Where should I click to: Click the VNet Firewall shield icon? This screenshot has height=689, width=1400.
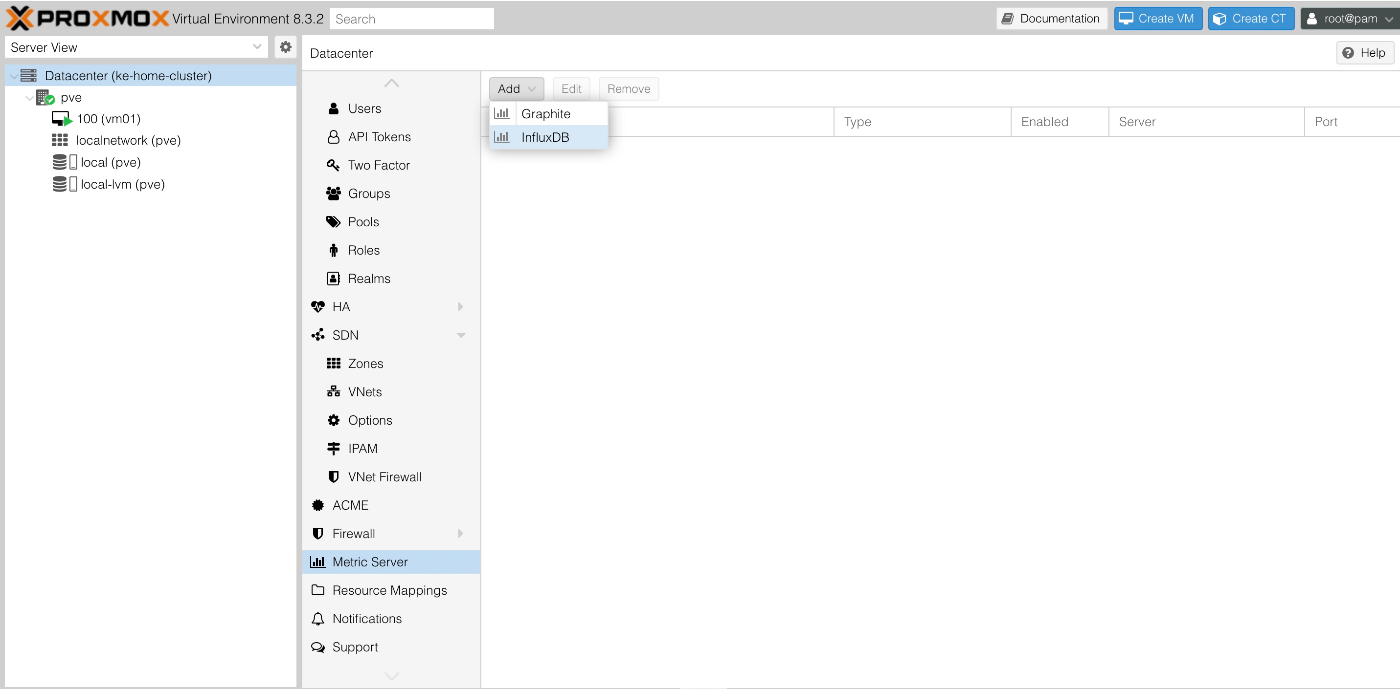(x=334, y=477)
